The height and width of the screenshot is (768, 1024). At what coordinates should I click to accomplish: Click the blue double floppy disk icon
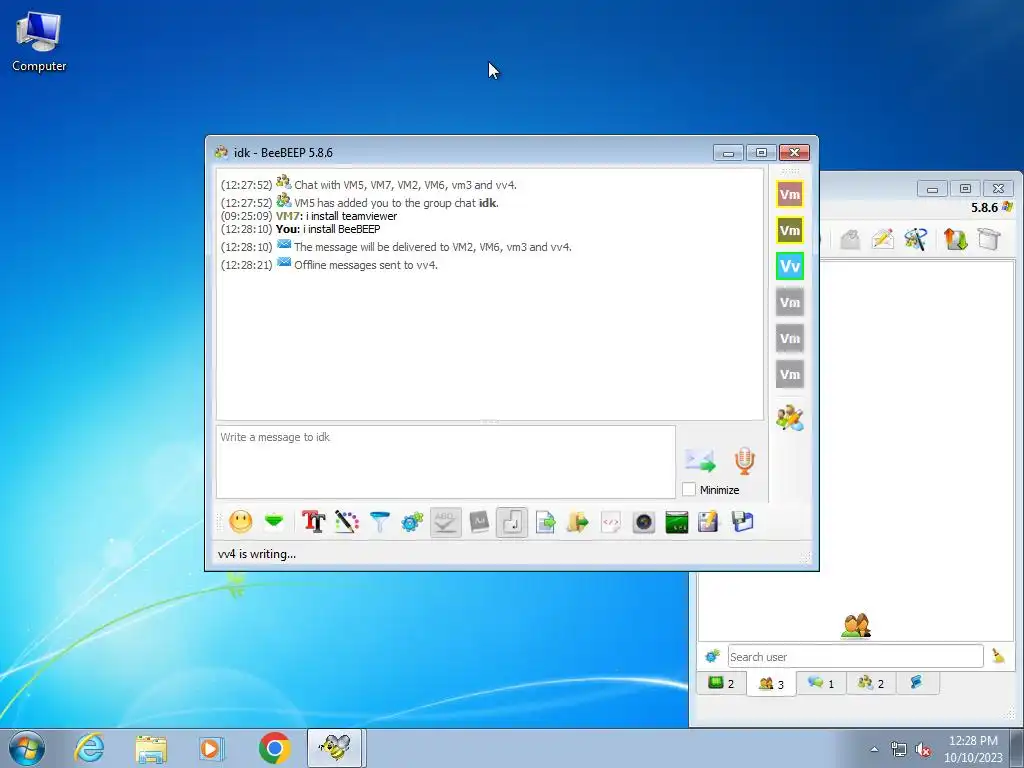pyautogui.click(x=743, y=522)
